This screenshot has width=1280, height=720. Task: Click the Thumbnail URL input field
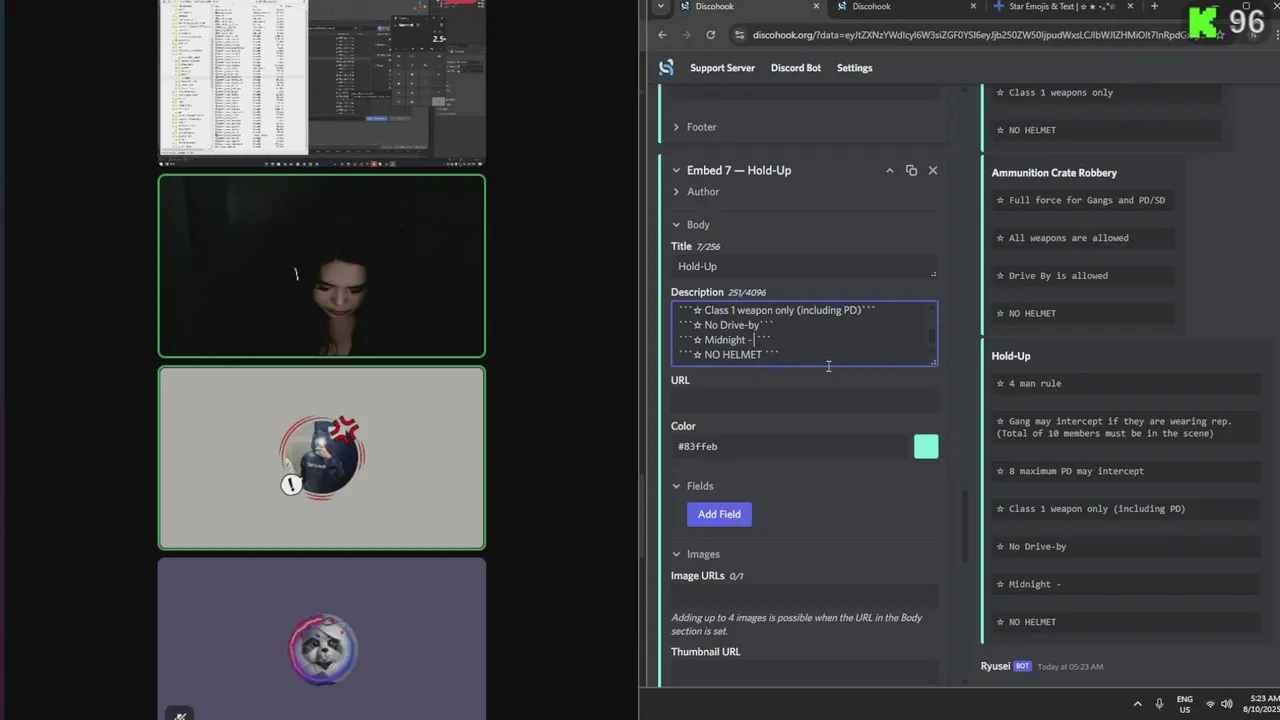[804, 672]
